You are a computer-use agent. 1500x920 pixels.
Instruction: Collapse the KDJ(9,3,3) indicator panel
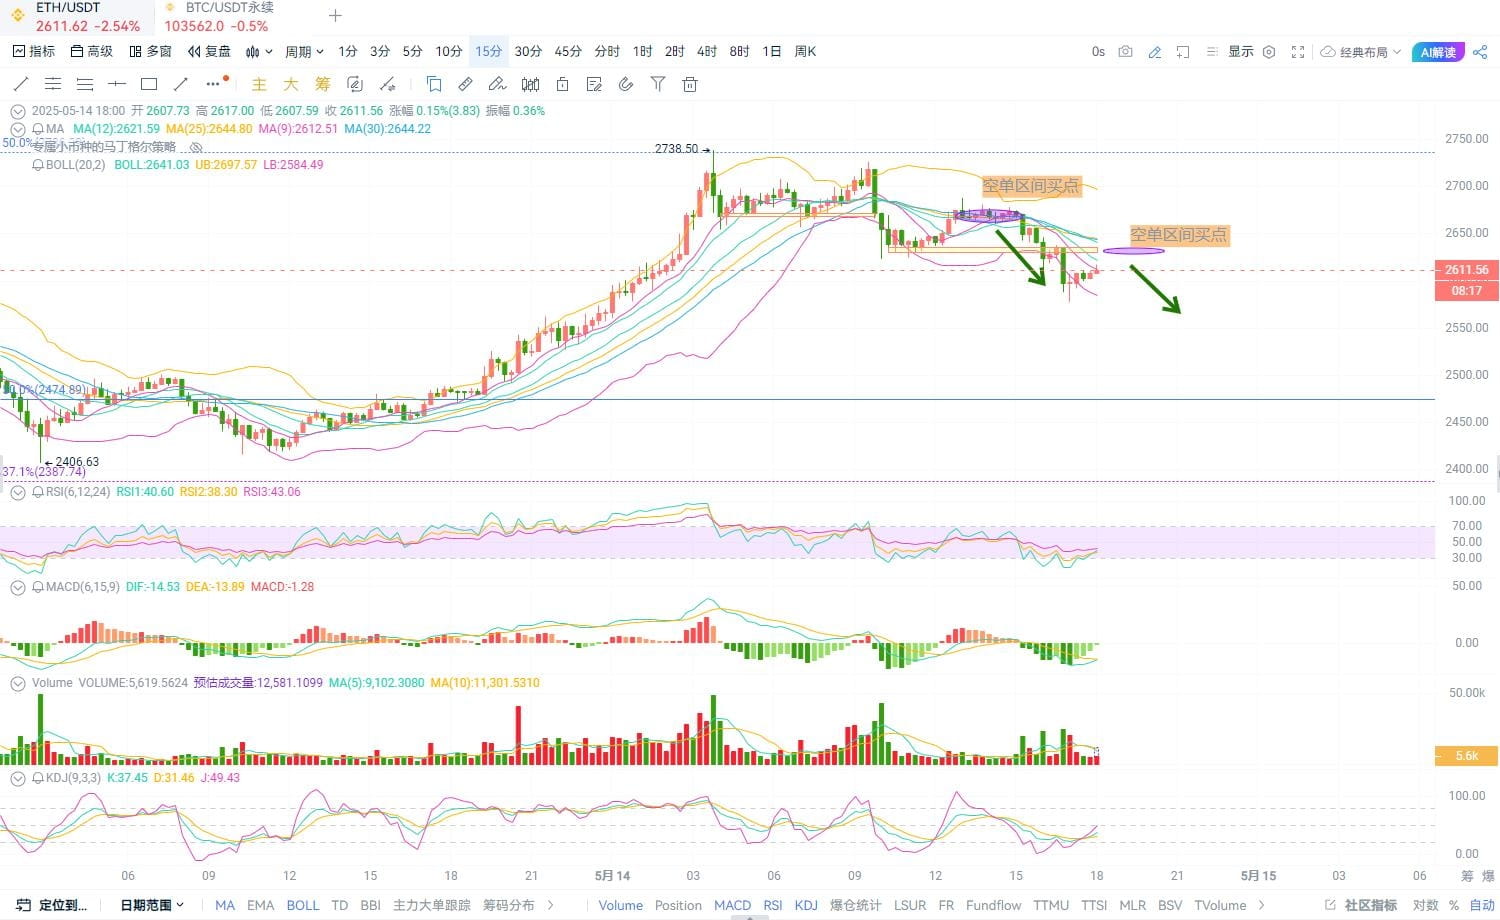(17, 778)
